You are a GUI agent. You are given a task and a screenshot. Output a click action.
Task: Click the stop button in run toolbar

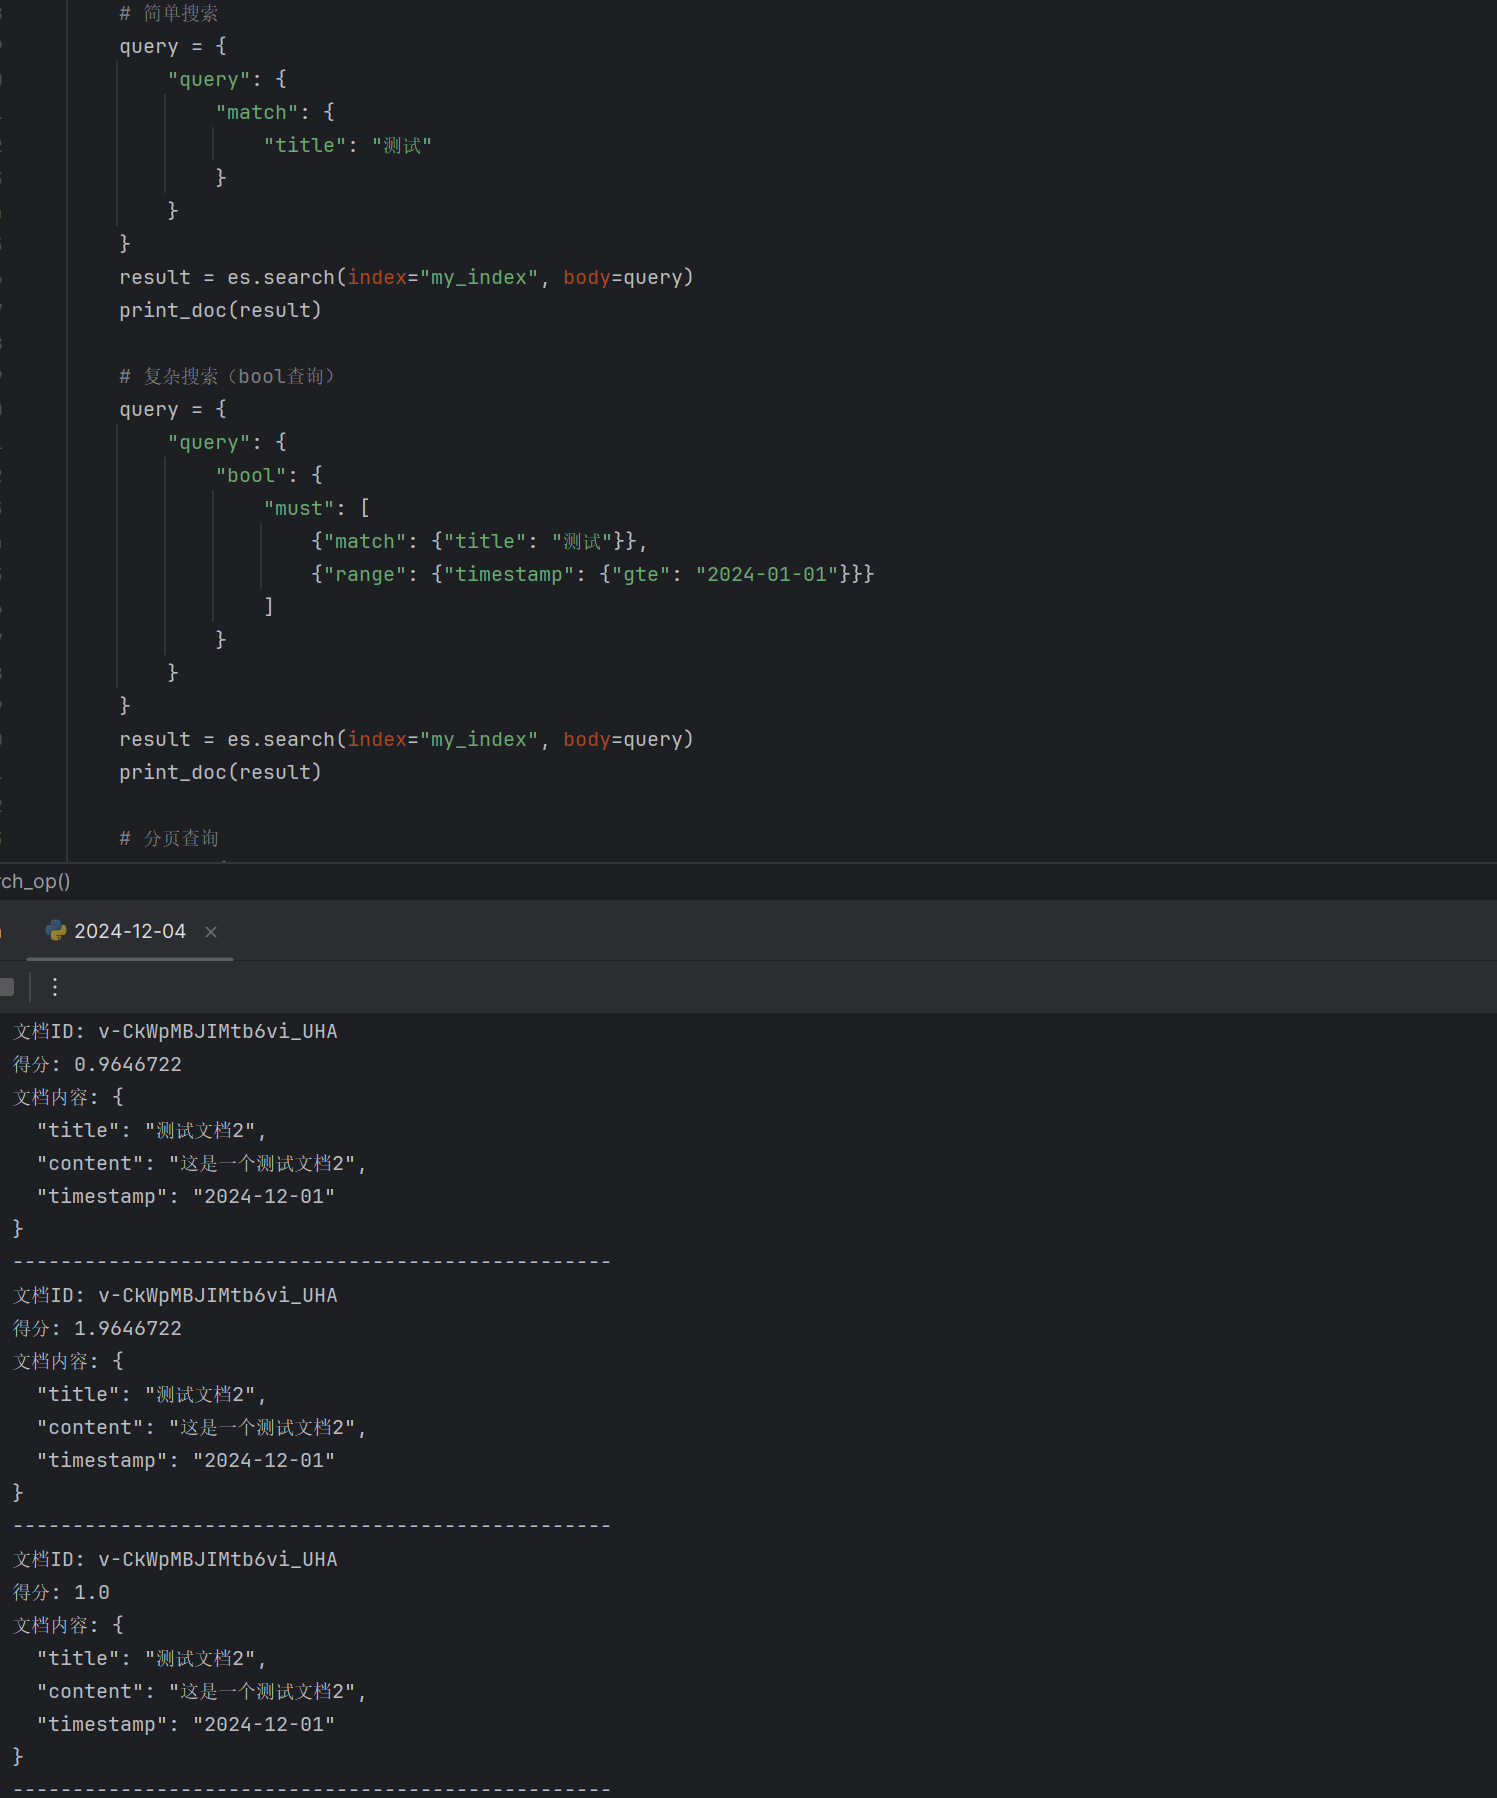click(7, 987)
